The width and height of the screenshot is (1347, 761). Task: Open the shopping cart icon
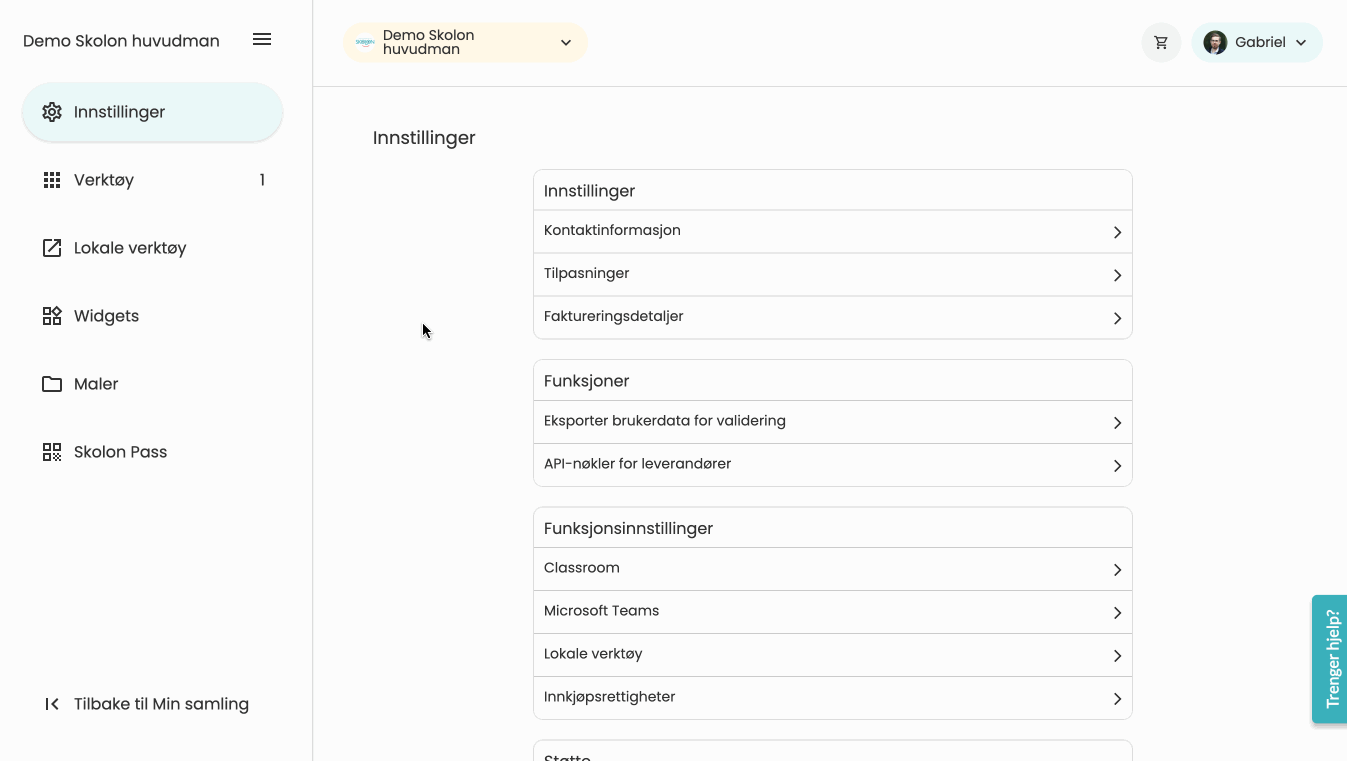pyautogui.click(x=1161, y=43)
